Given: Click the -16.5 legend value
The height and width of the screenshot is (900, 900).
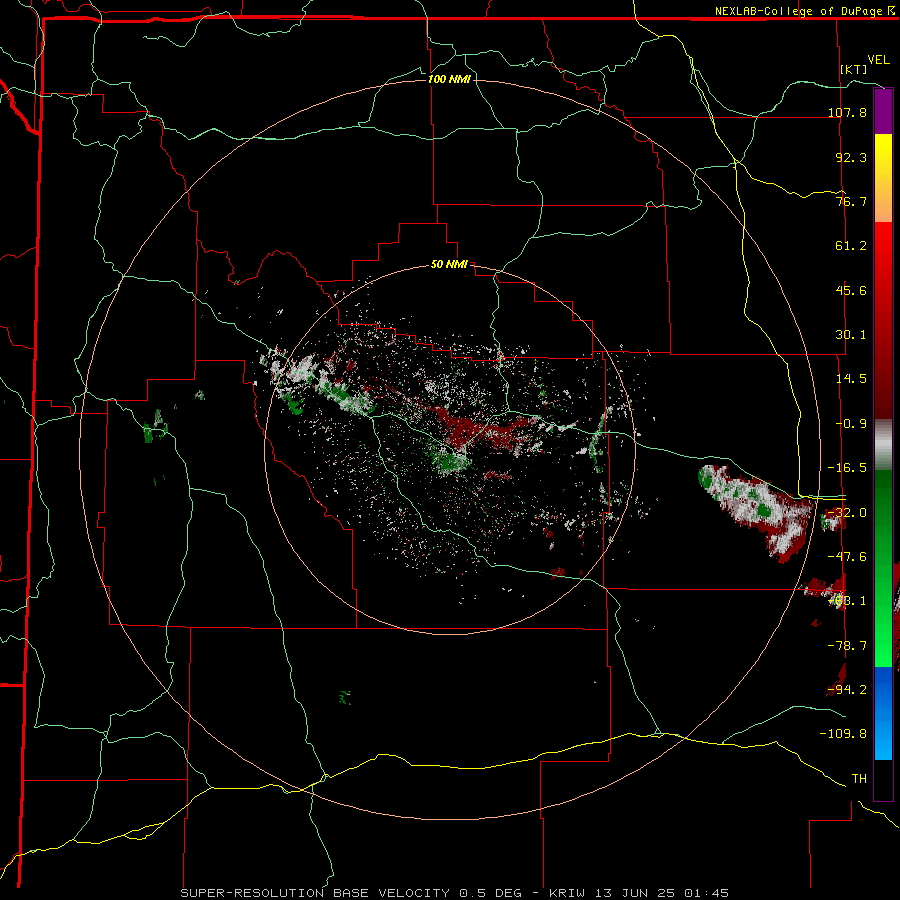Looking at the screenshot, I should (847, 467).
